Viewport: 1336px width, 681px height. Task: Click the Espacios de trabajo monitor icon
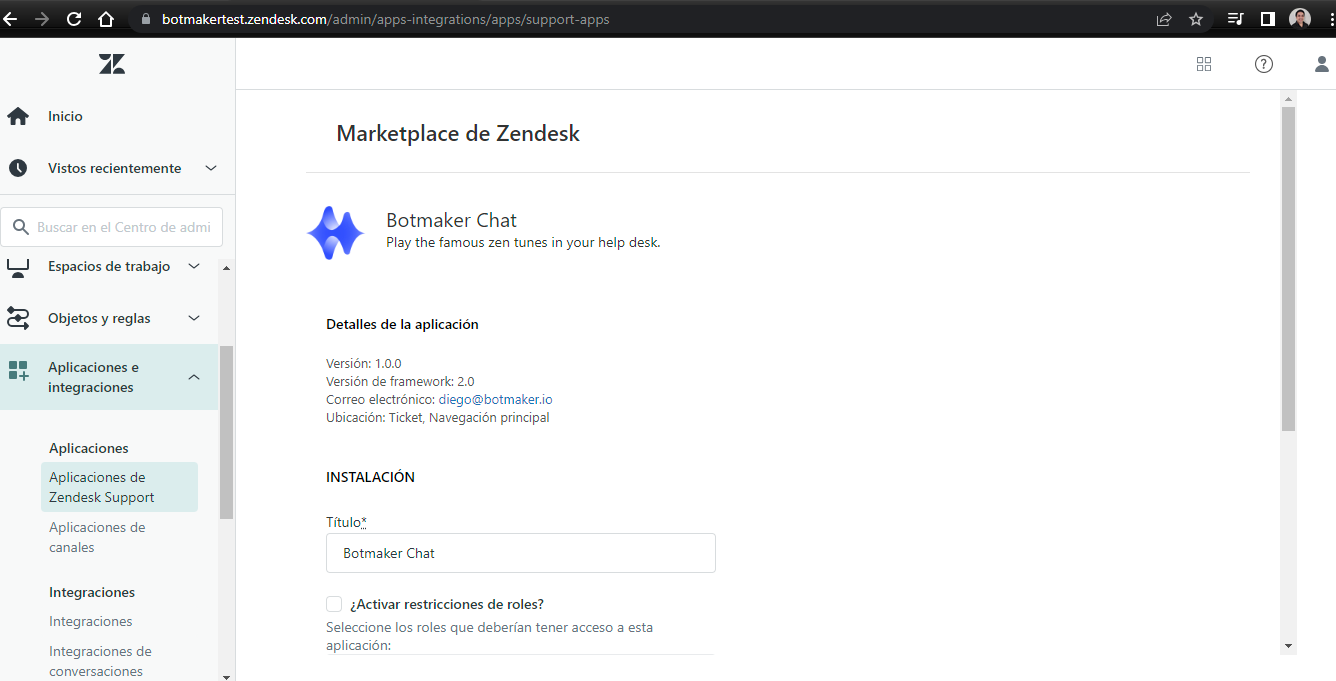18,267
